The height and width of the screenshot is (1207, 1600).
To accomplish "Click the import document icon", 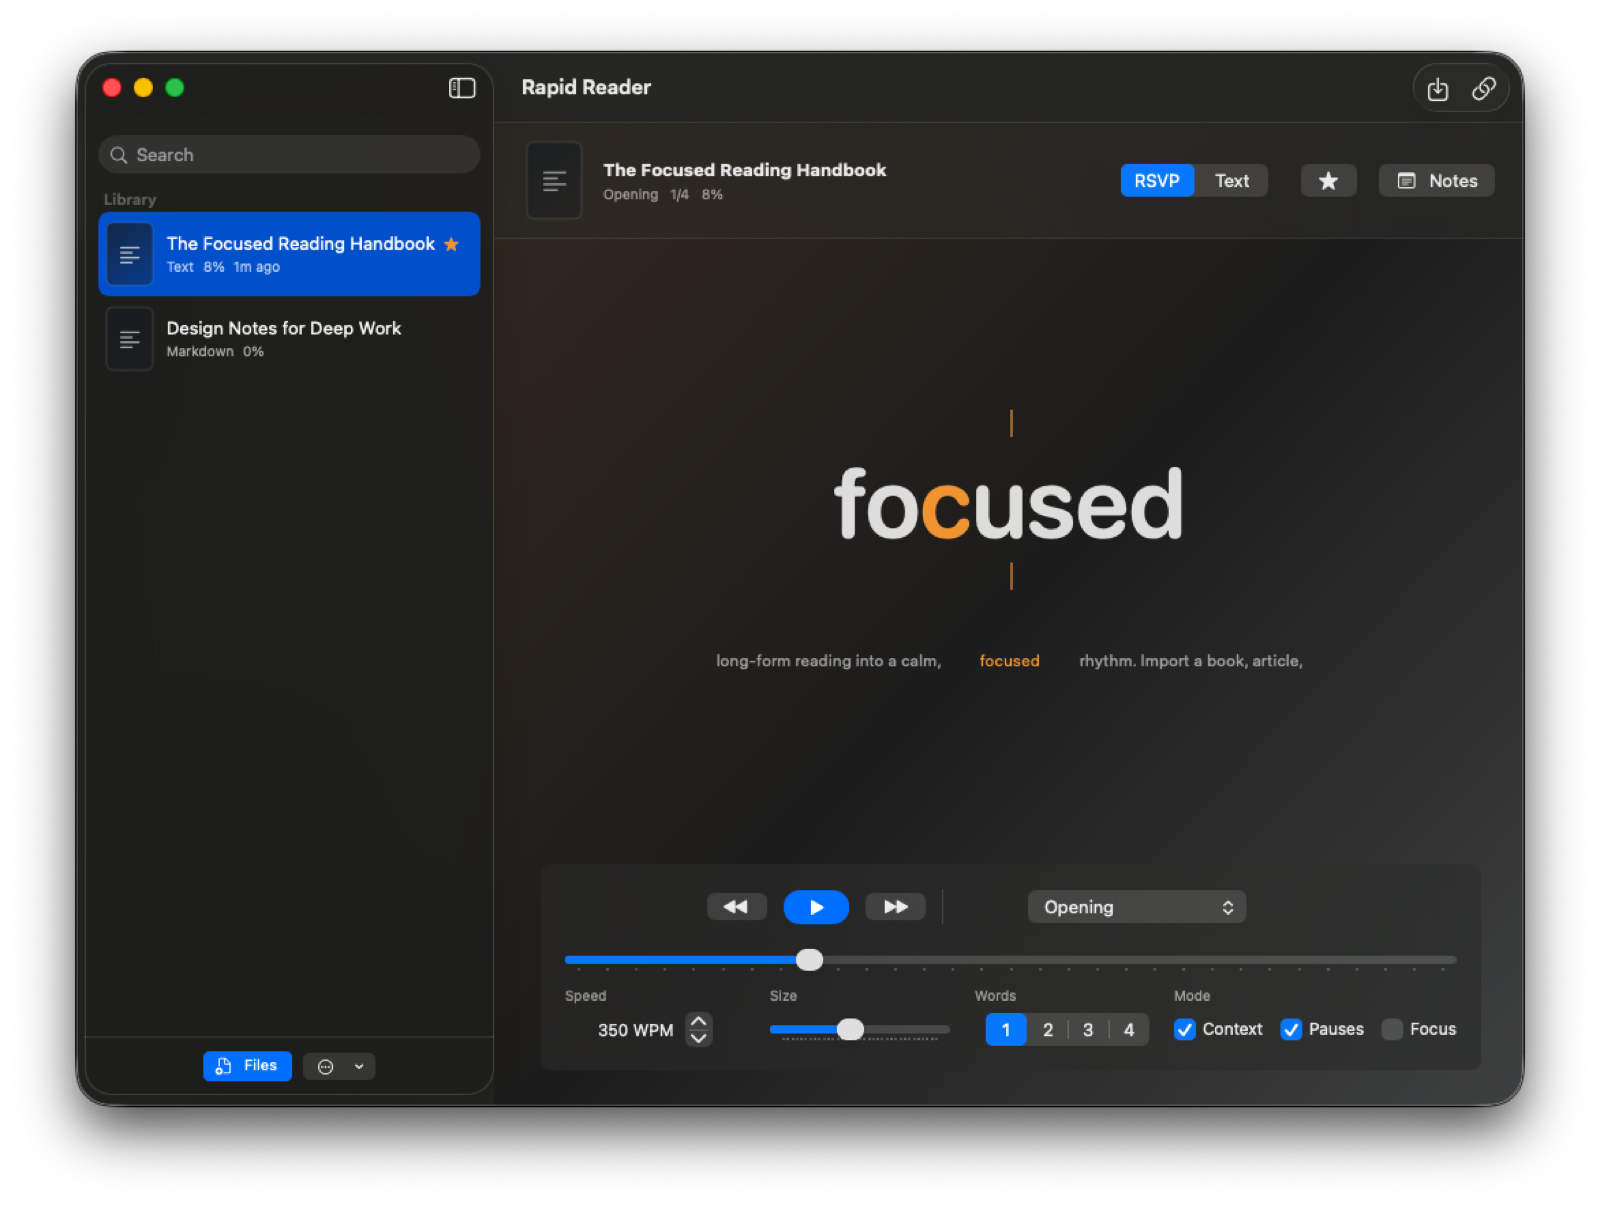I will click(x=1437, y=89).
